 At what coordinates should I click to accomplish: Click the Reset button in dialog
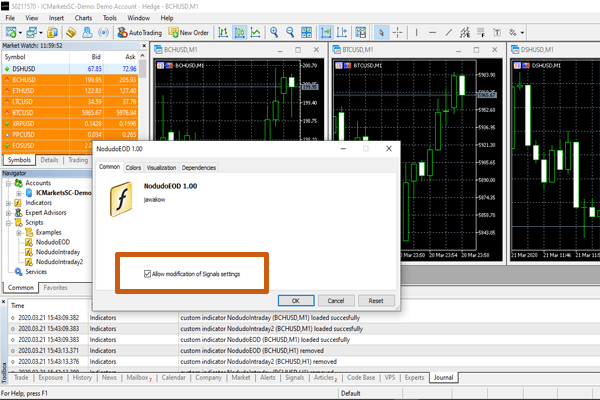[x=376, y=300]
